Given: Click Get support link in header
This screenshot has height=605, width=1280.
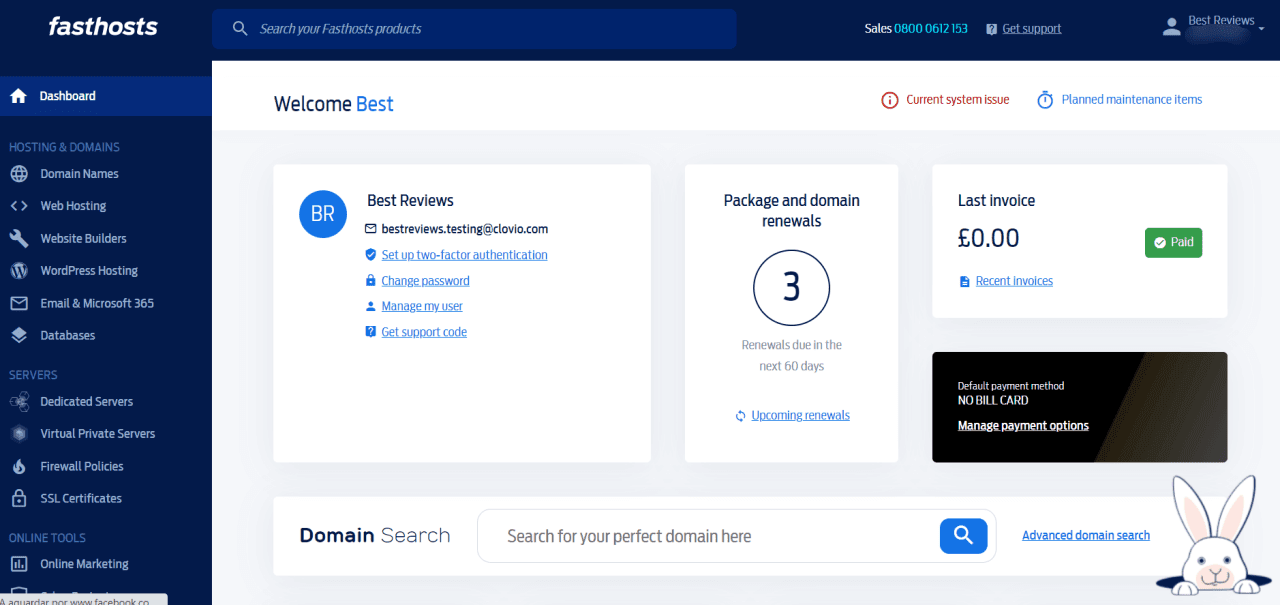Looking at the screenshot, I should [1032, 29].
